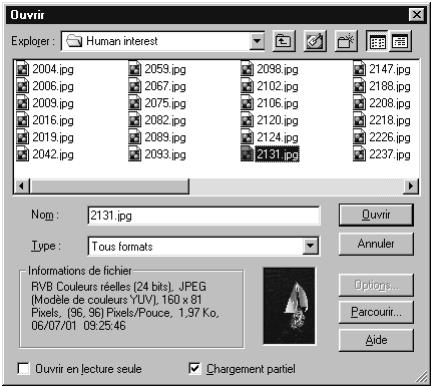Select file 2226.jpg
The width and height of the screenshot is (431, 387).
pyautogui.click(x=382, y=137)
